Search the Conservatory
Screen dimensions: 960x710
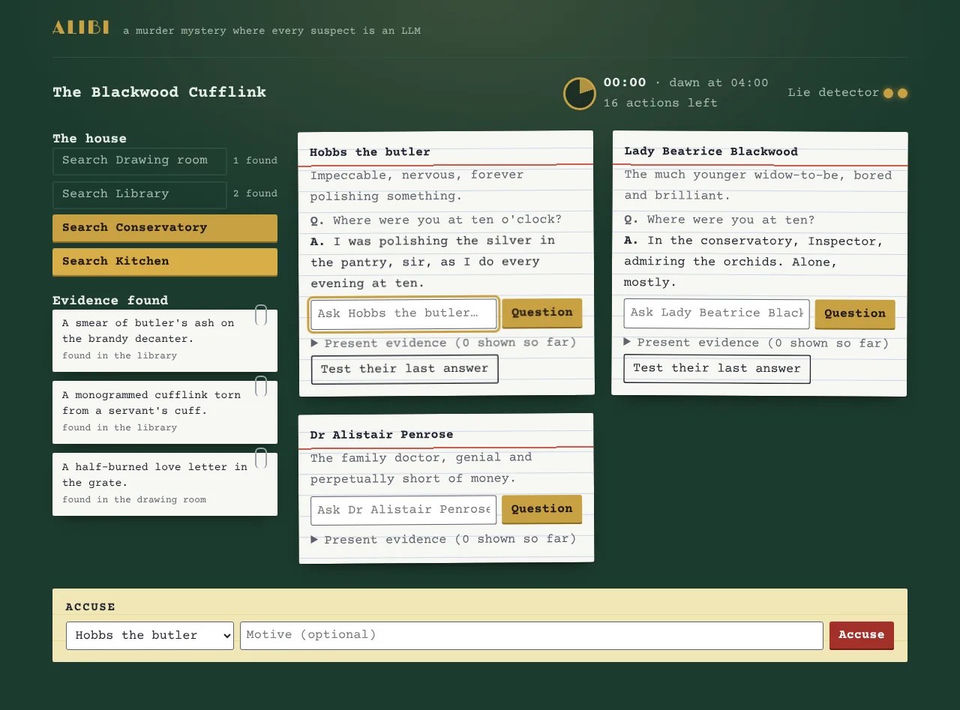pyautogui.click(x=165, y=228)
